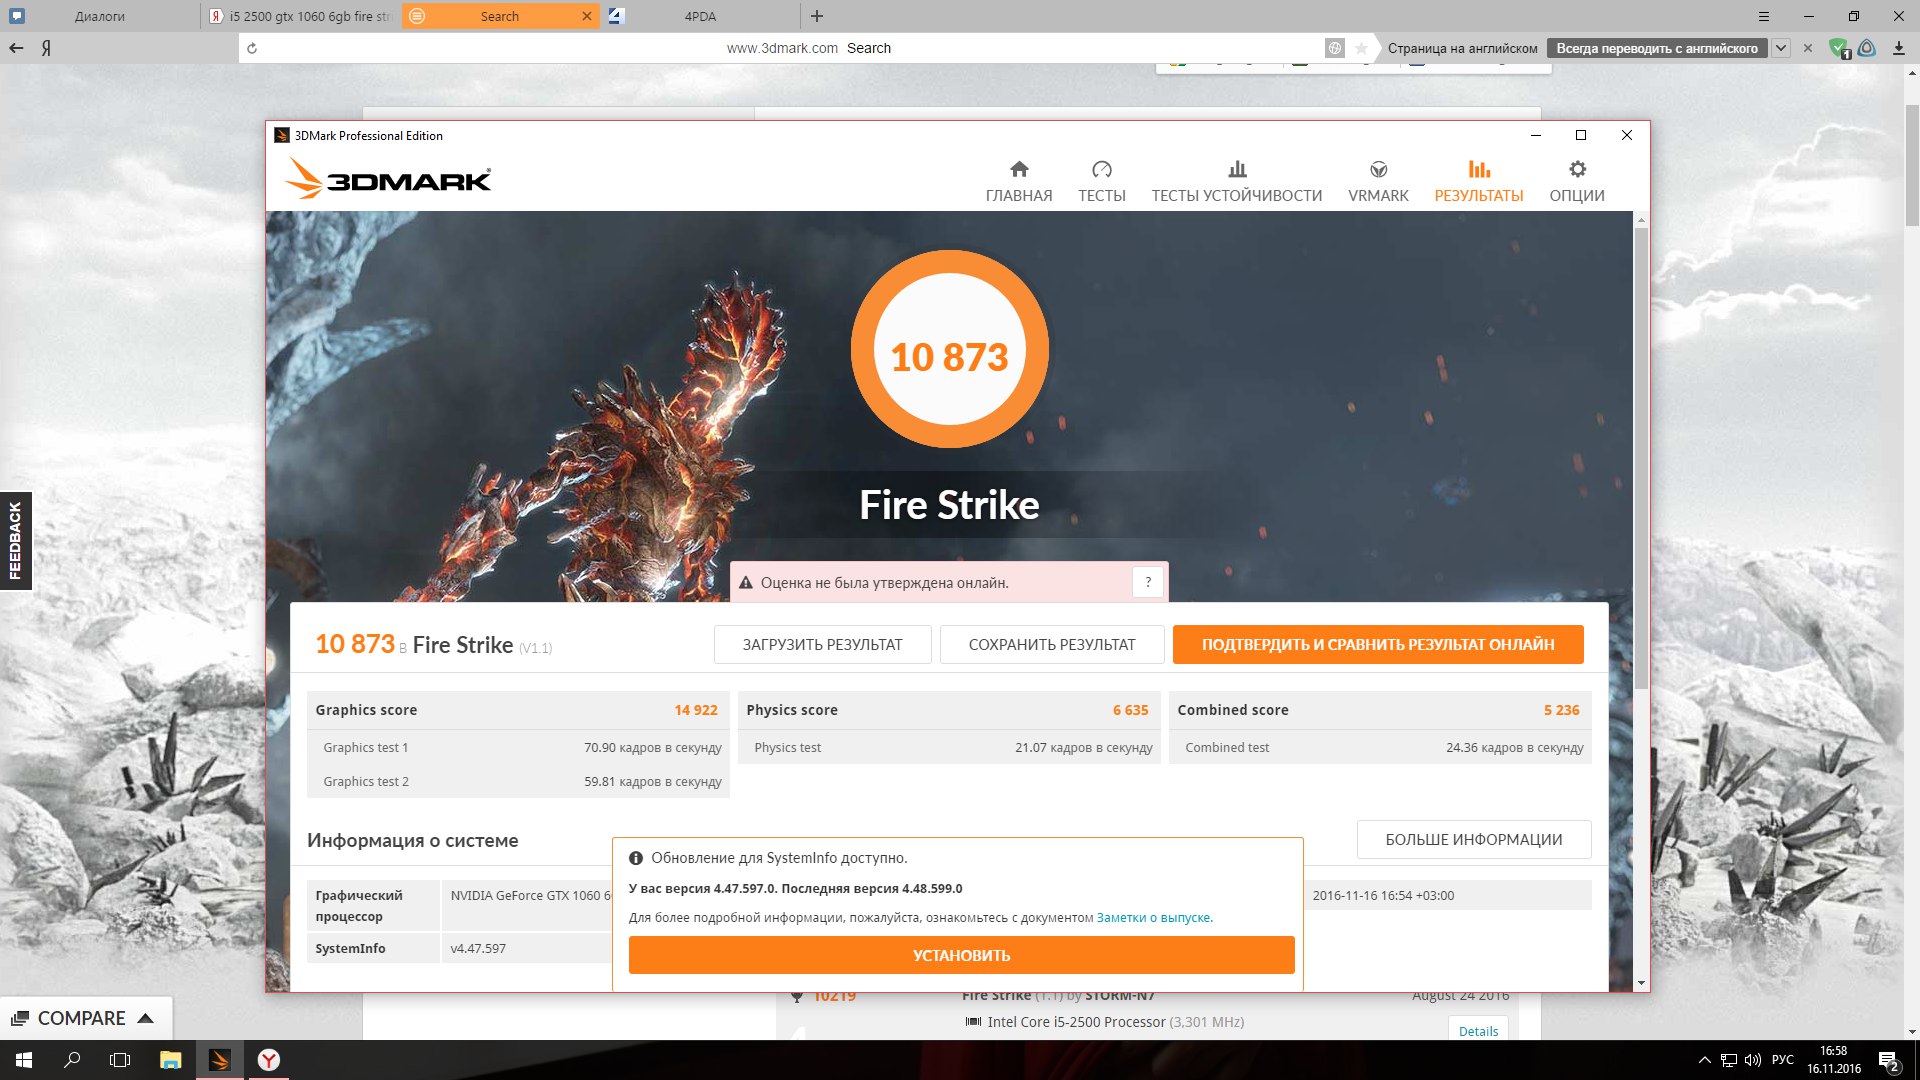The height and width of the screenshot is (1080, 1920).
Task: Open browser downloads arrow icon
Action: (1898, 48)
